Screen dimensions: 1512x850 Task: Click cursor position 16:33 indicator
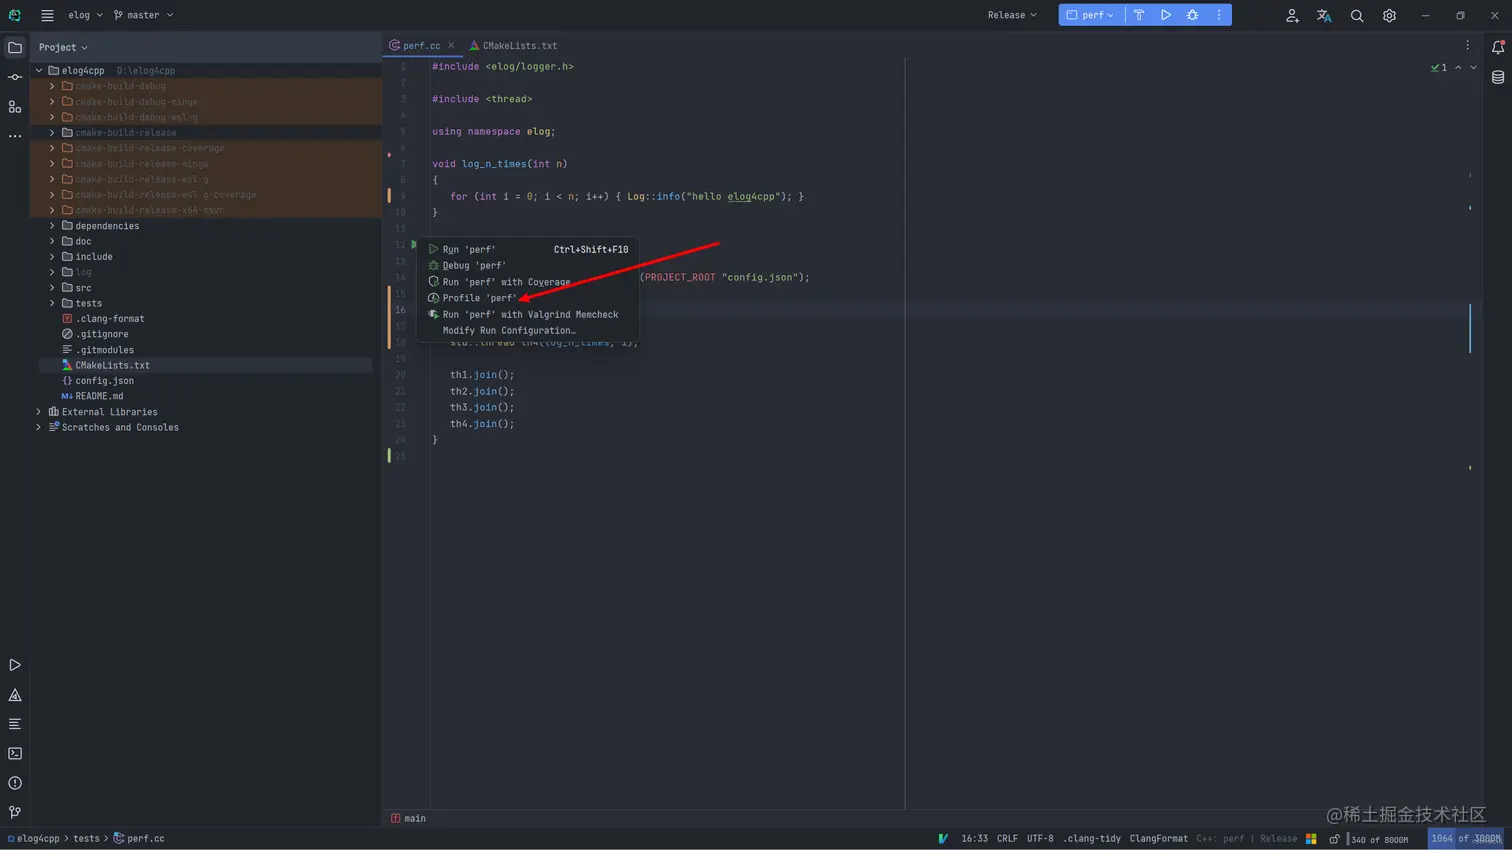(x=974, y=839)
